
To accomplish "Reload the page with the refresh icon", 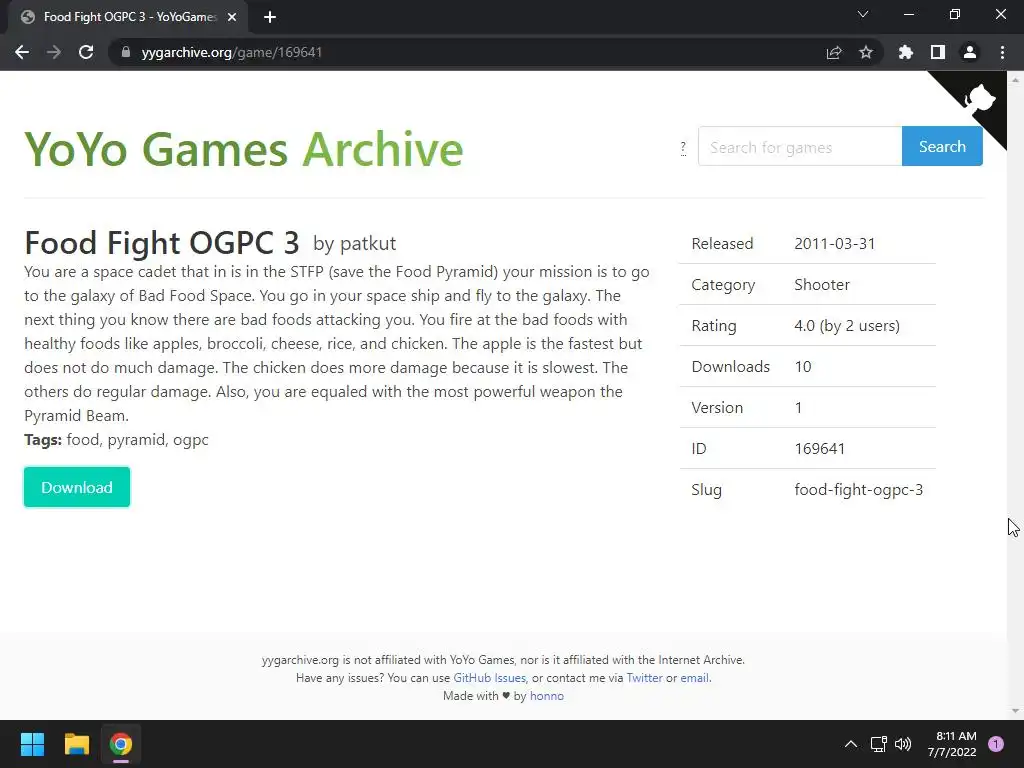I will pyautogui.click(x=86, y=52).
